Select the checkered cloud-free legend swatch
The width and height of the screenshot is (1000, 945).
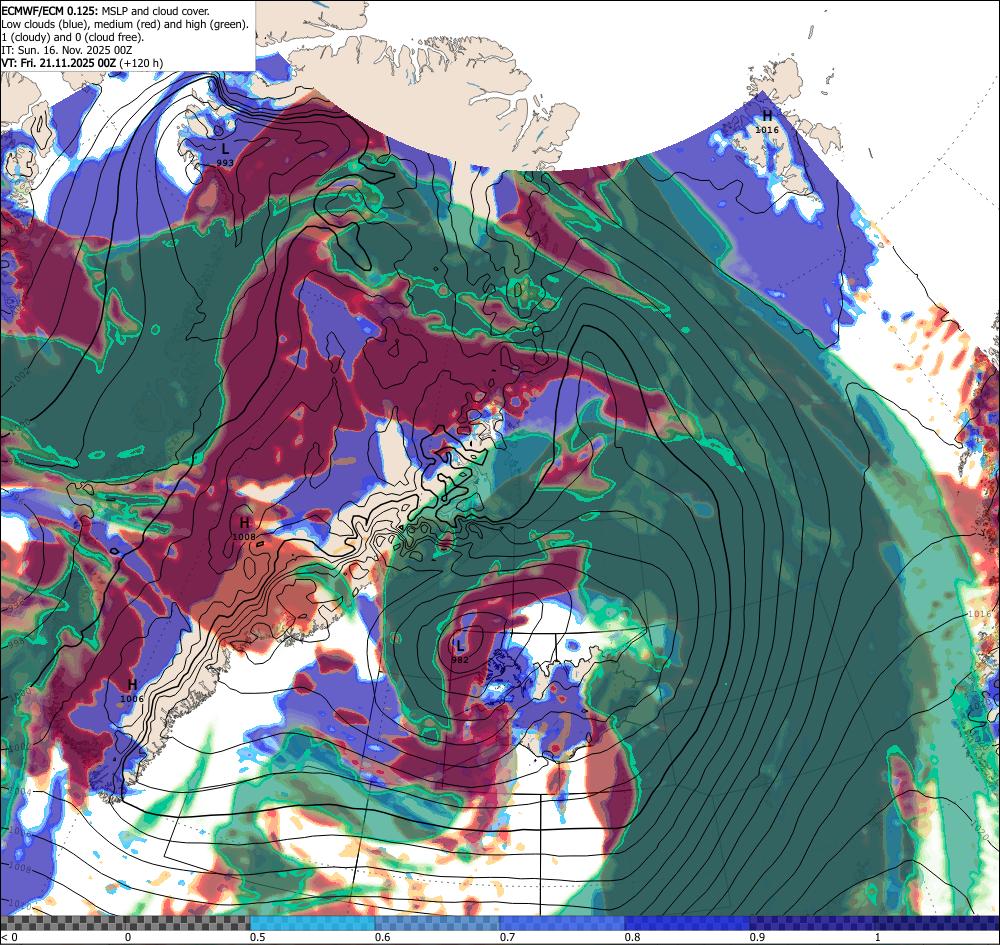pyautogui.click(x=125, y=923)
